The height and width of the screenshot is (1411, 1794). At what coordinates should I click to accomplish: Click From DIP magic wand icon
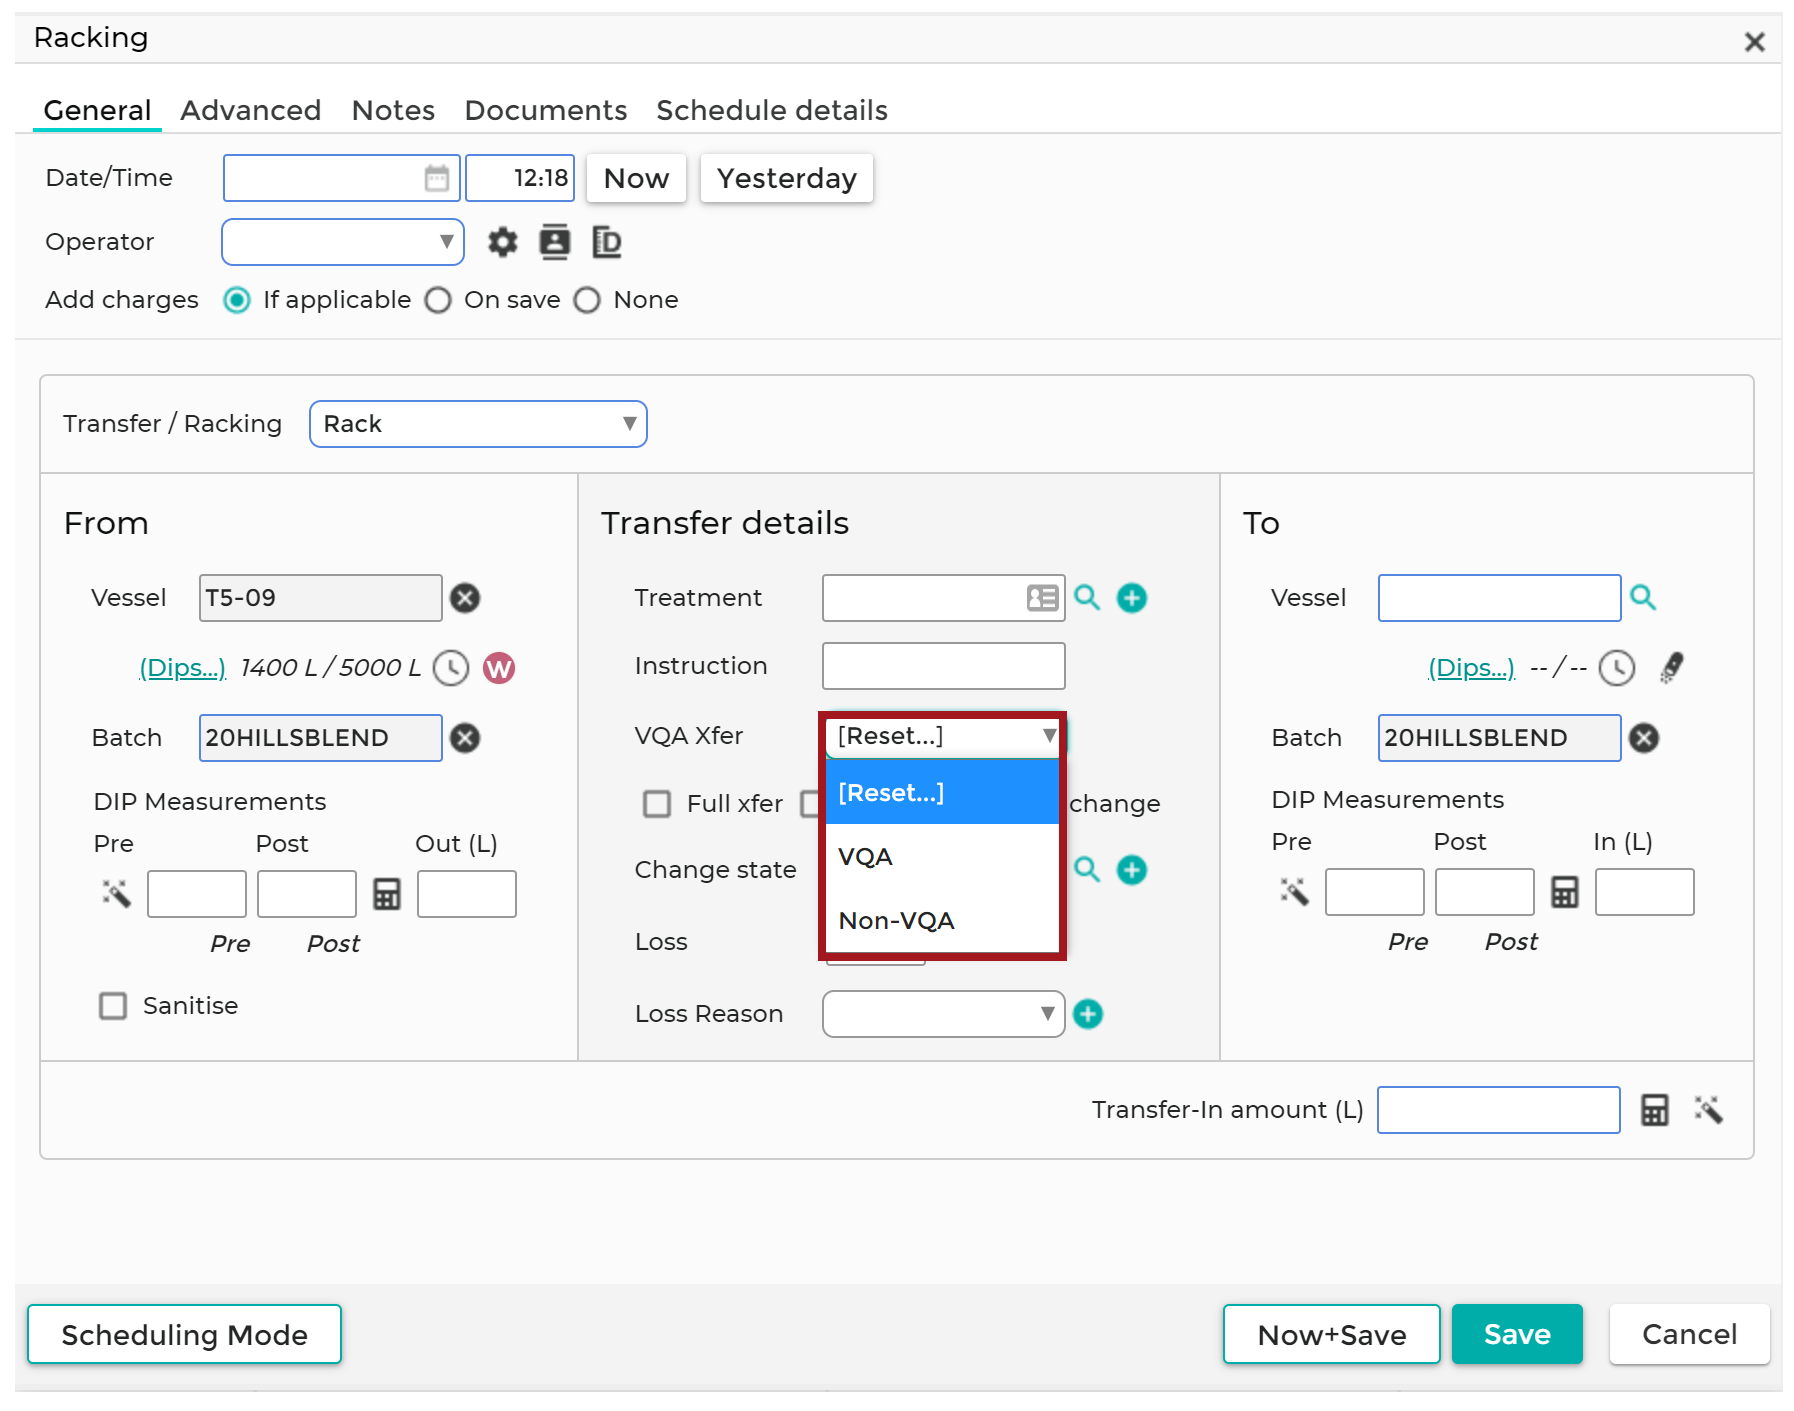click(116, 894)
